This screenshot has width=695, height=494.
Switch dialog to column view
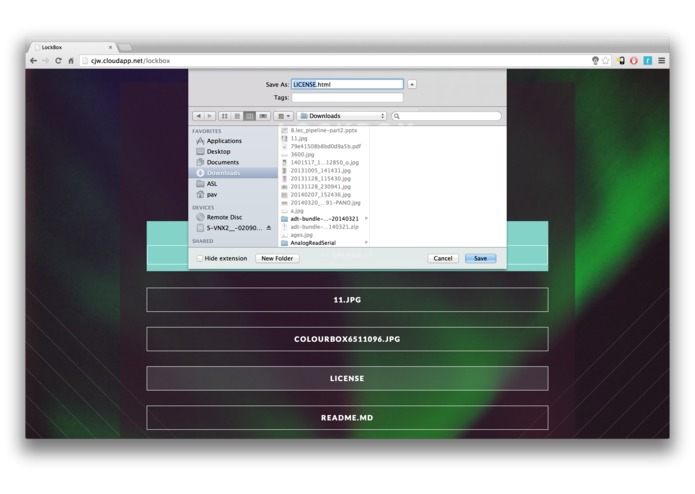[x=250, y=116]
